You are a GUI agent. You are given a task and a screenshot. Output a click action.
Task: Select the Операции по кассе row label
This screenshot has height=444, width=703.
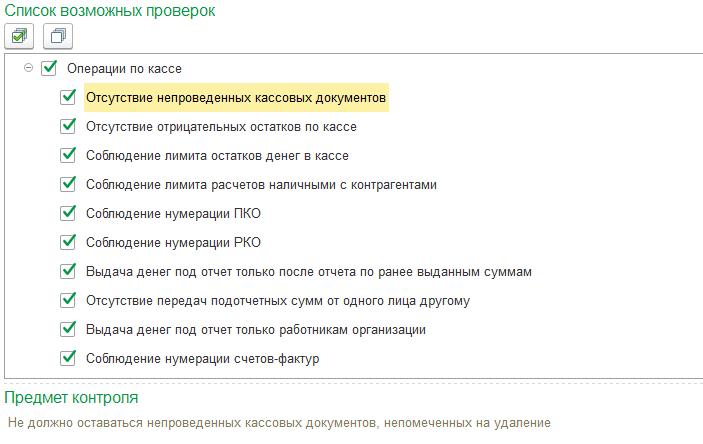(x=124, y=69)
